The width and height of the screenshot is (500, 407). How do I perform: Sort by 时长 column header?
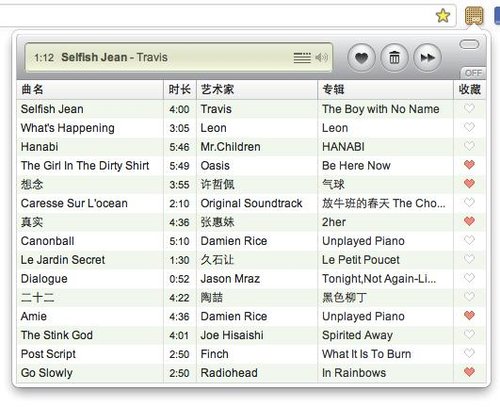[x=180, y=89]
